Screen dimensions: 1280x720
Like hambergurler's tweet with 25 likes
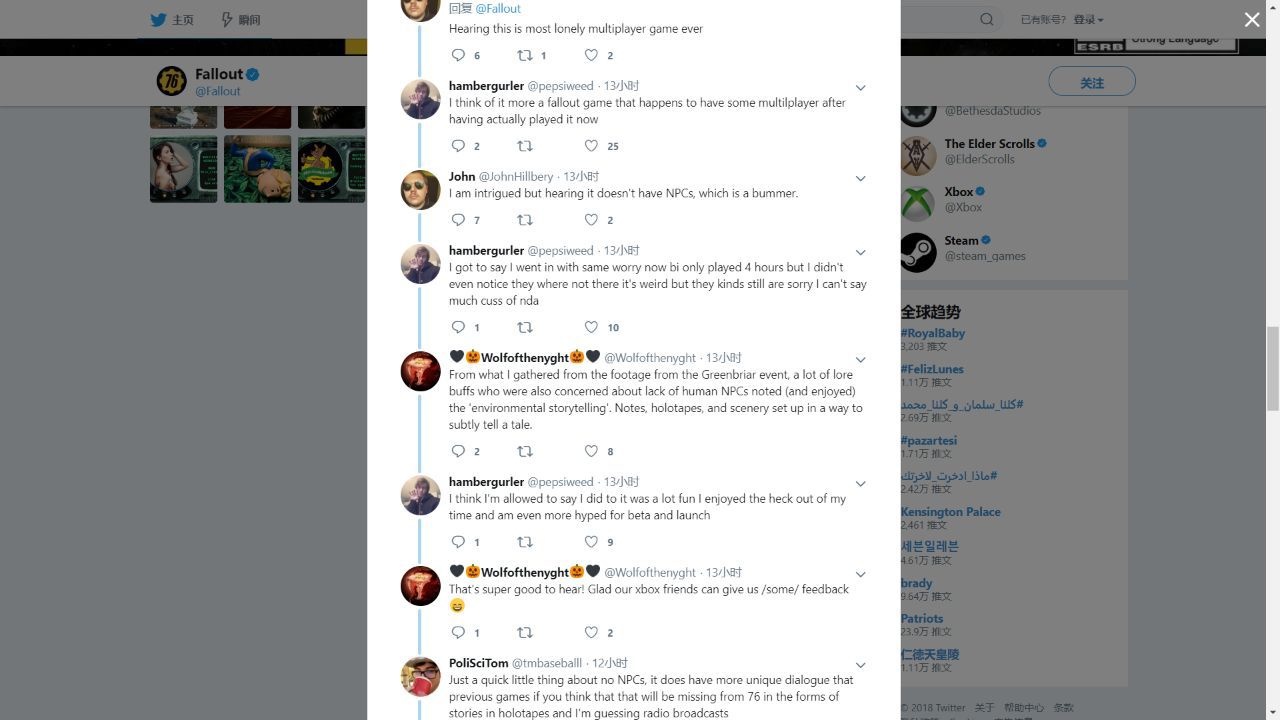(x=591, y=146)
